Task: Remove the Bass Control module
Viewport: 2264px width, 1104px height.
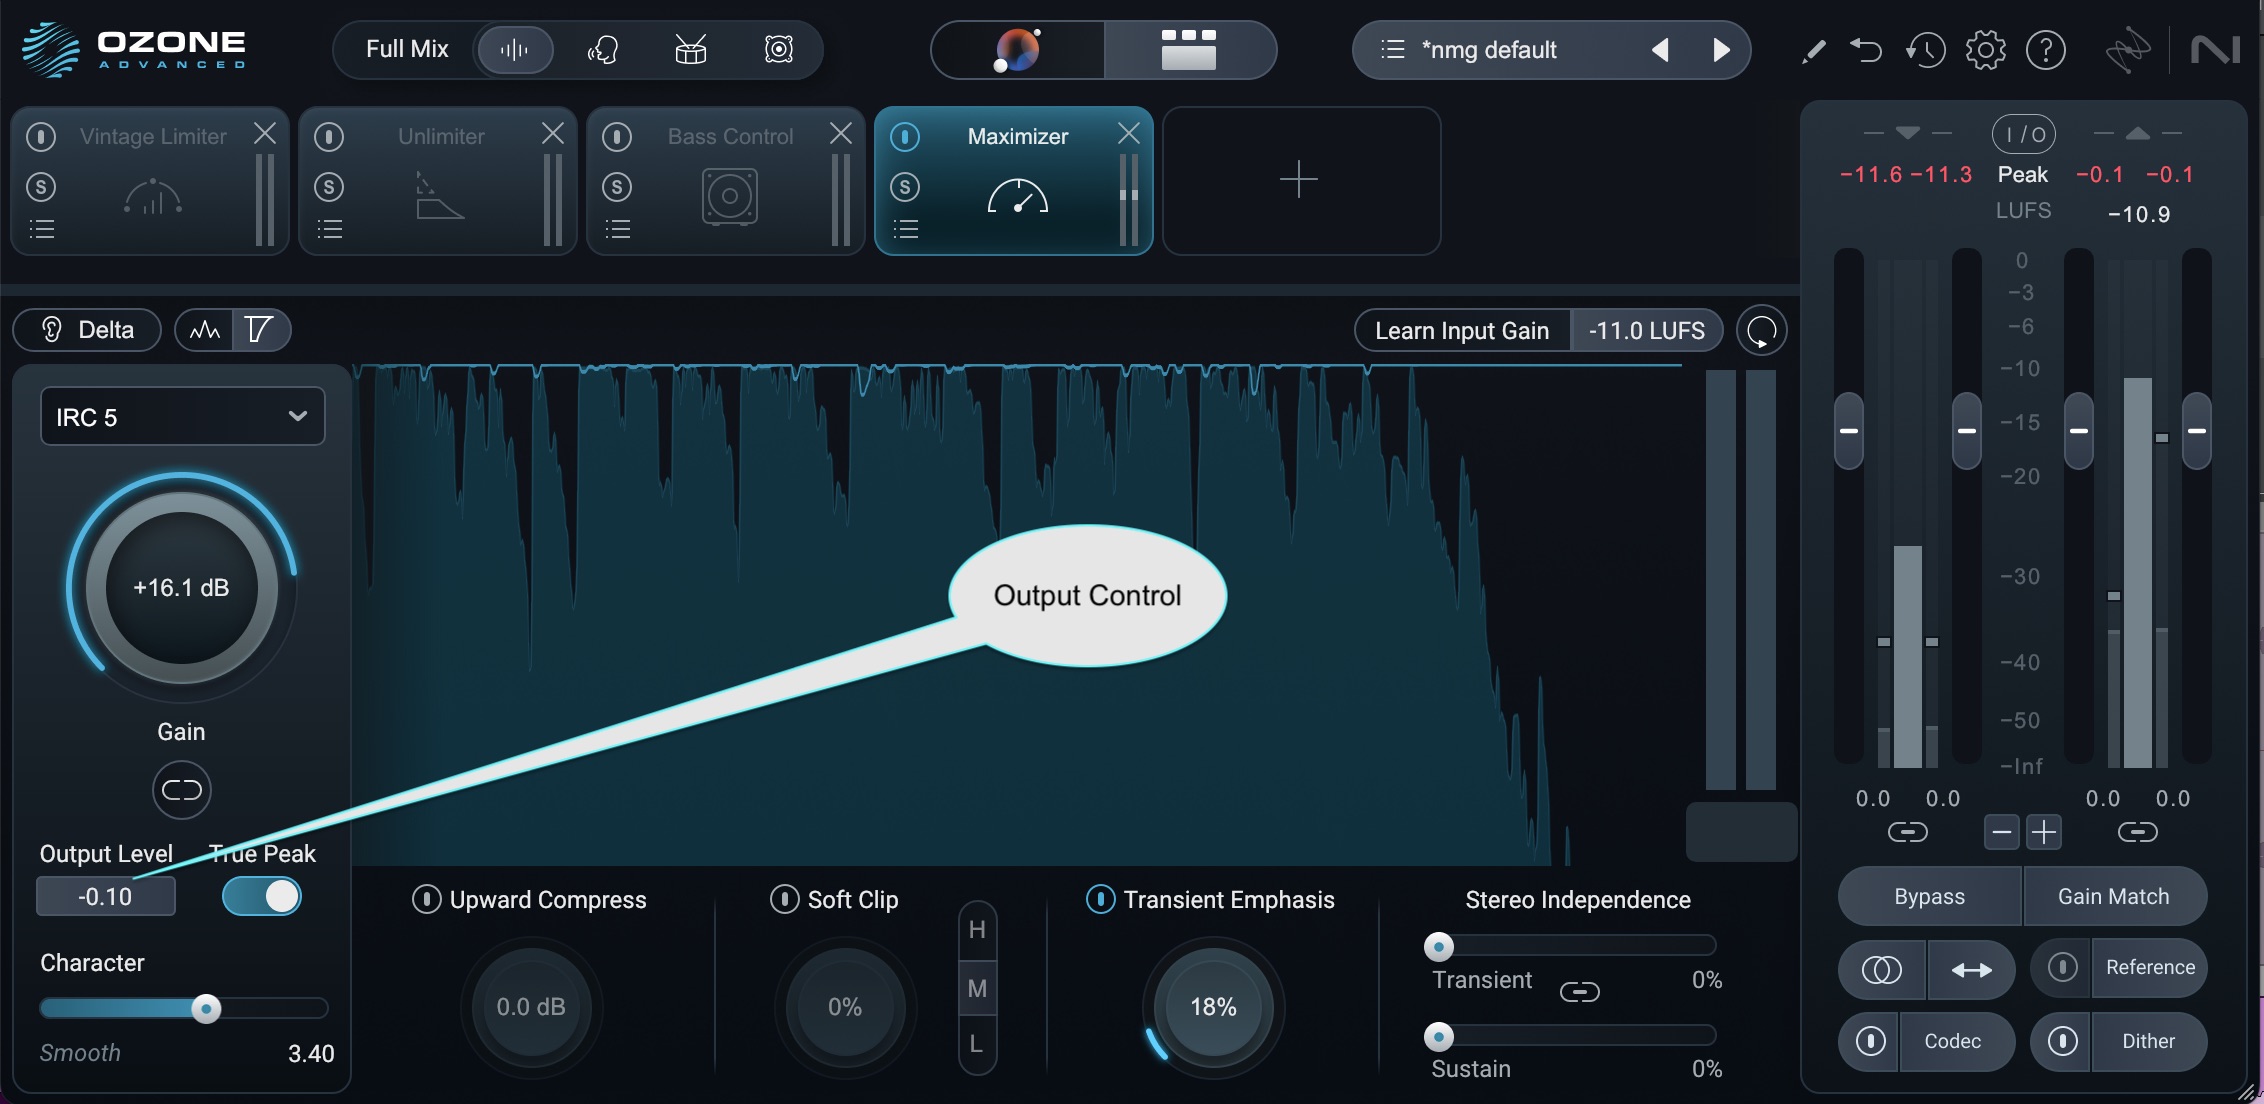Action: (x=841, y=133)
